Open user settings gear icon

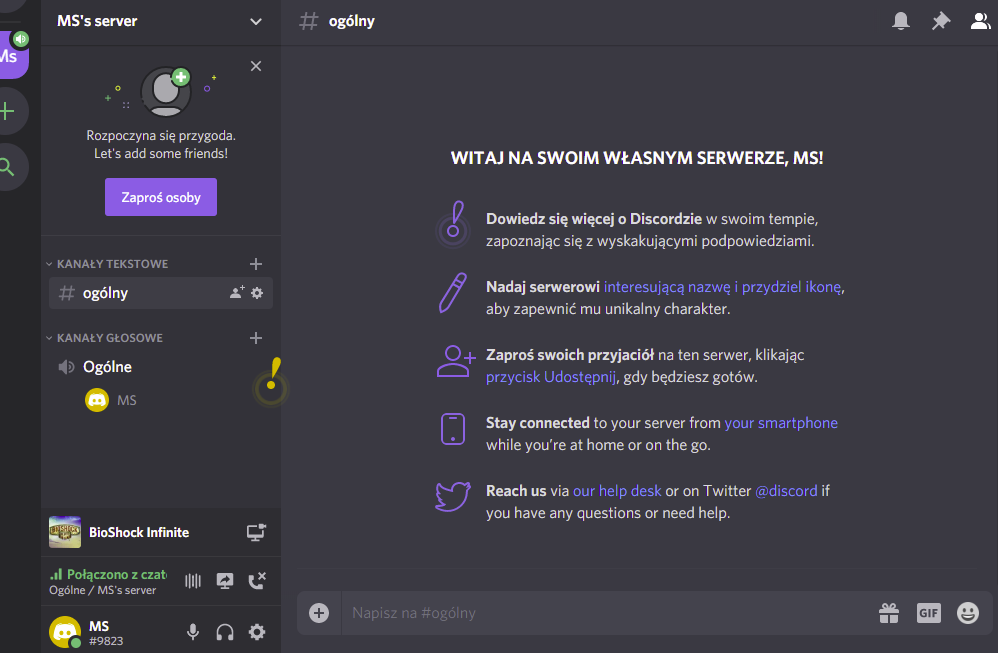(x=257, y=632)
